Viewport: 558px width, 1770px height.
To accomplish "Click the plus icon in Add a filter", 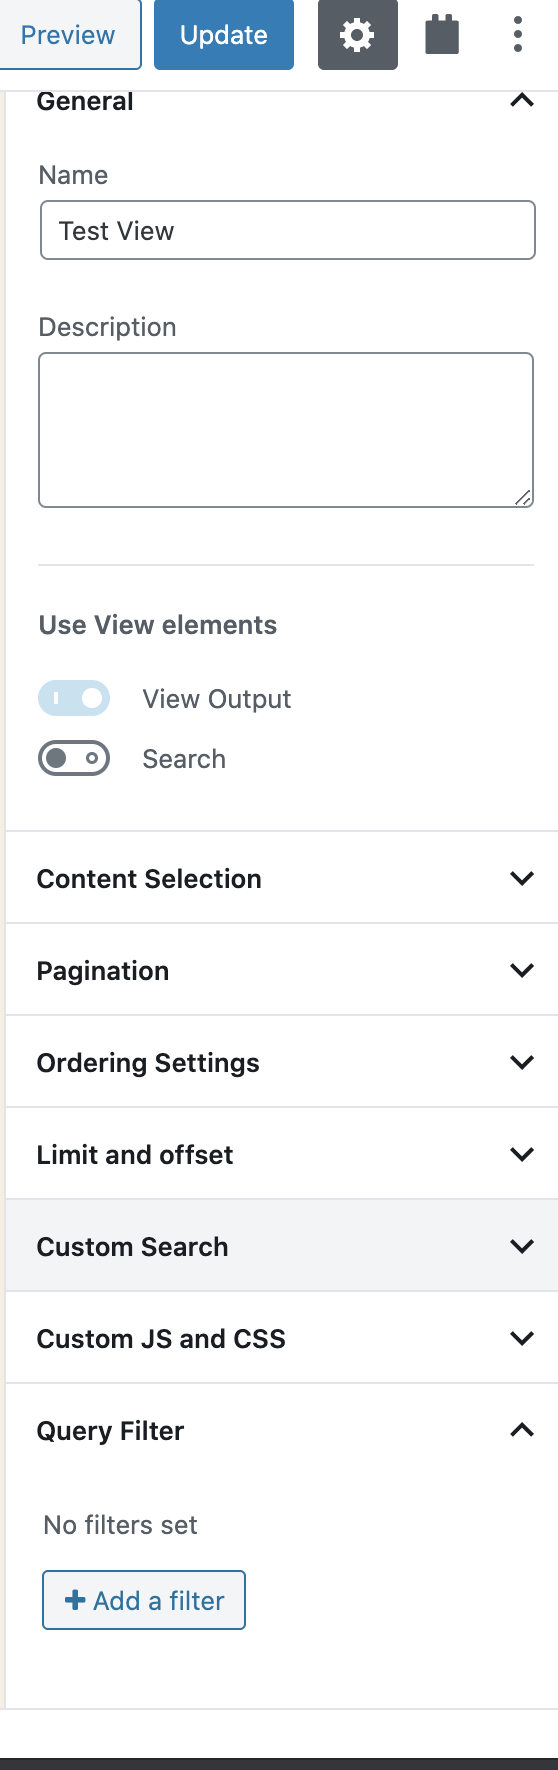I will [75, 1600].
